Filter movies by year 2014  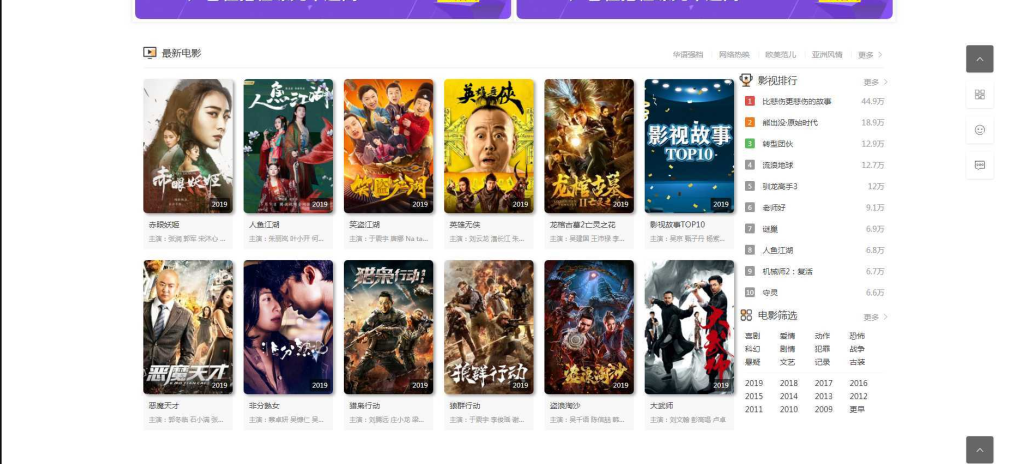point(788,397)
